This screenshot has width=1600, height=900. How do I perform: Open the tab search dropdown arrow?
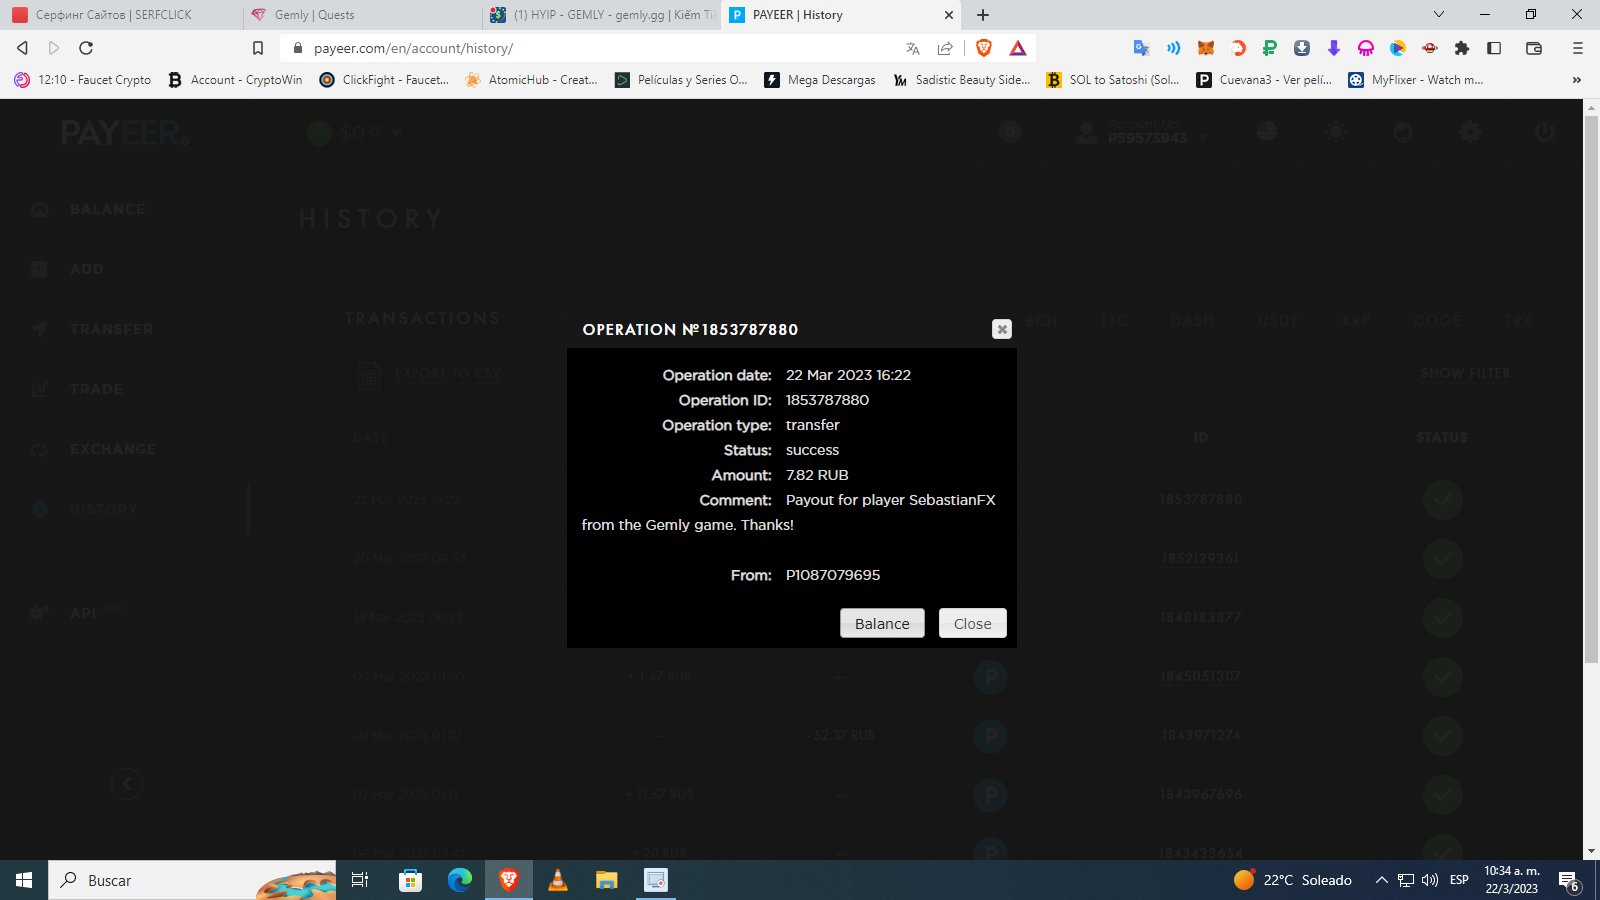tap(1439, 15)
